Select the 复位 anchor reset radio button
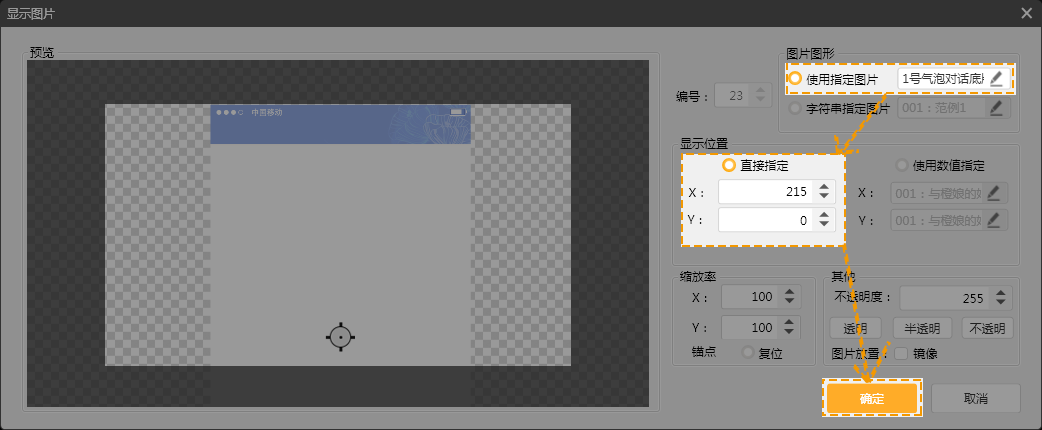This screenshot has height=430, width=1042. tap(747, 353)
